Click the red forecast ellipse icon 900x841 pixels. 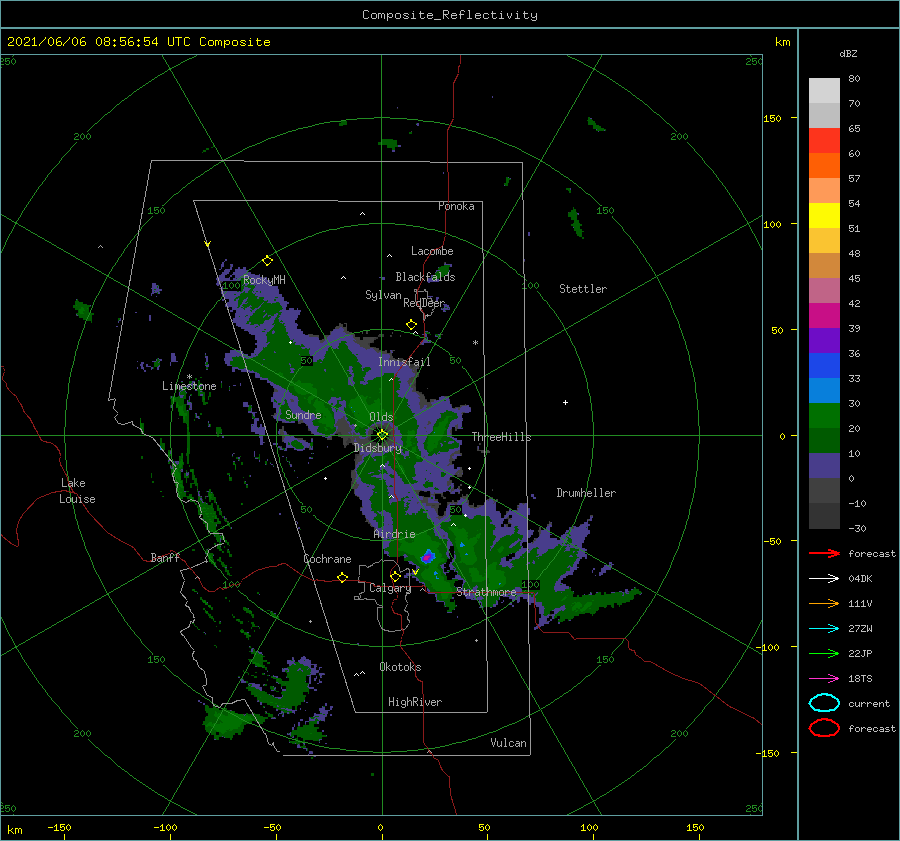point(824,728)
